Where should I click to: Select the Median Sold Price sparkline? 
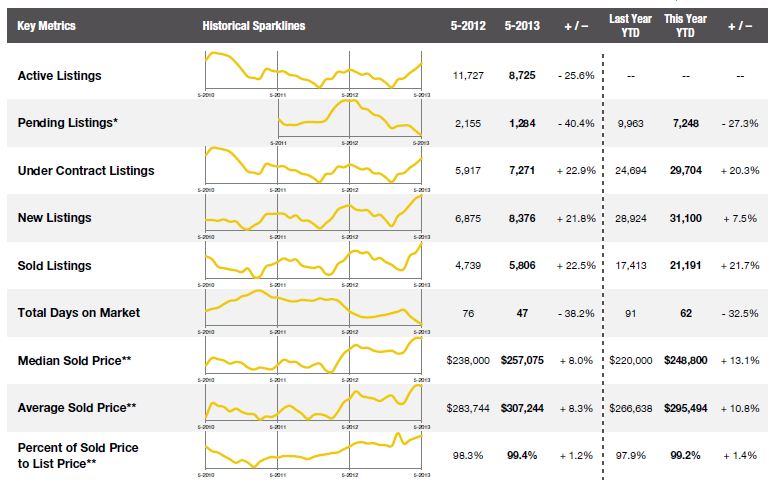(313, 356)
